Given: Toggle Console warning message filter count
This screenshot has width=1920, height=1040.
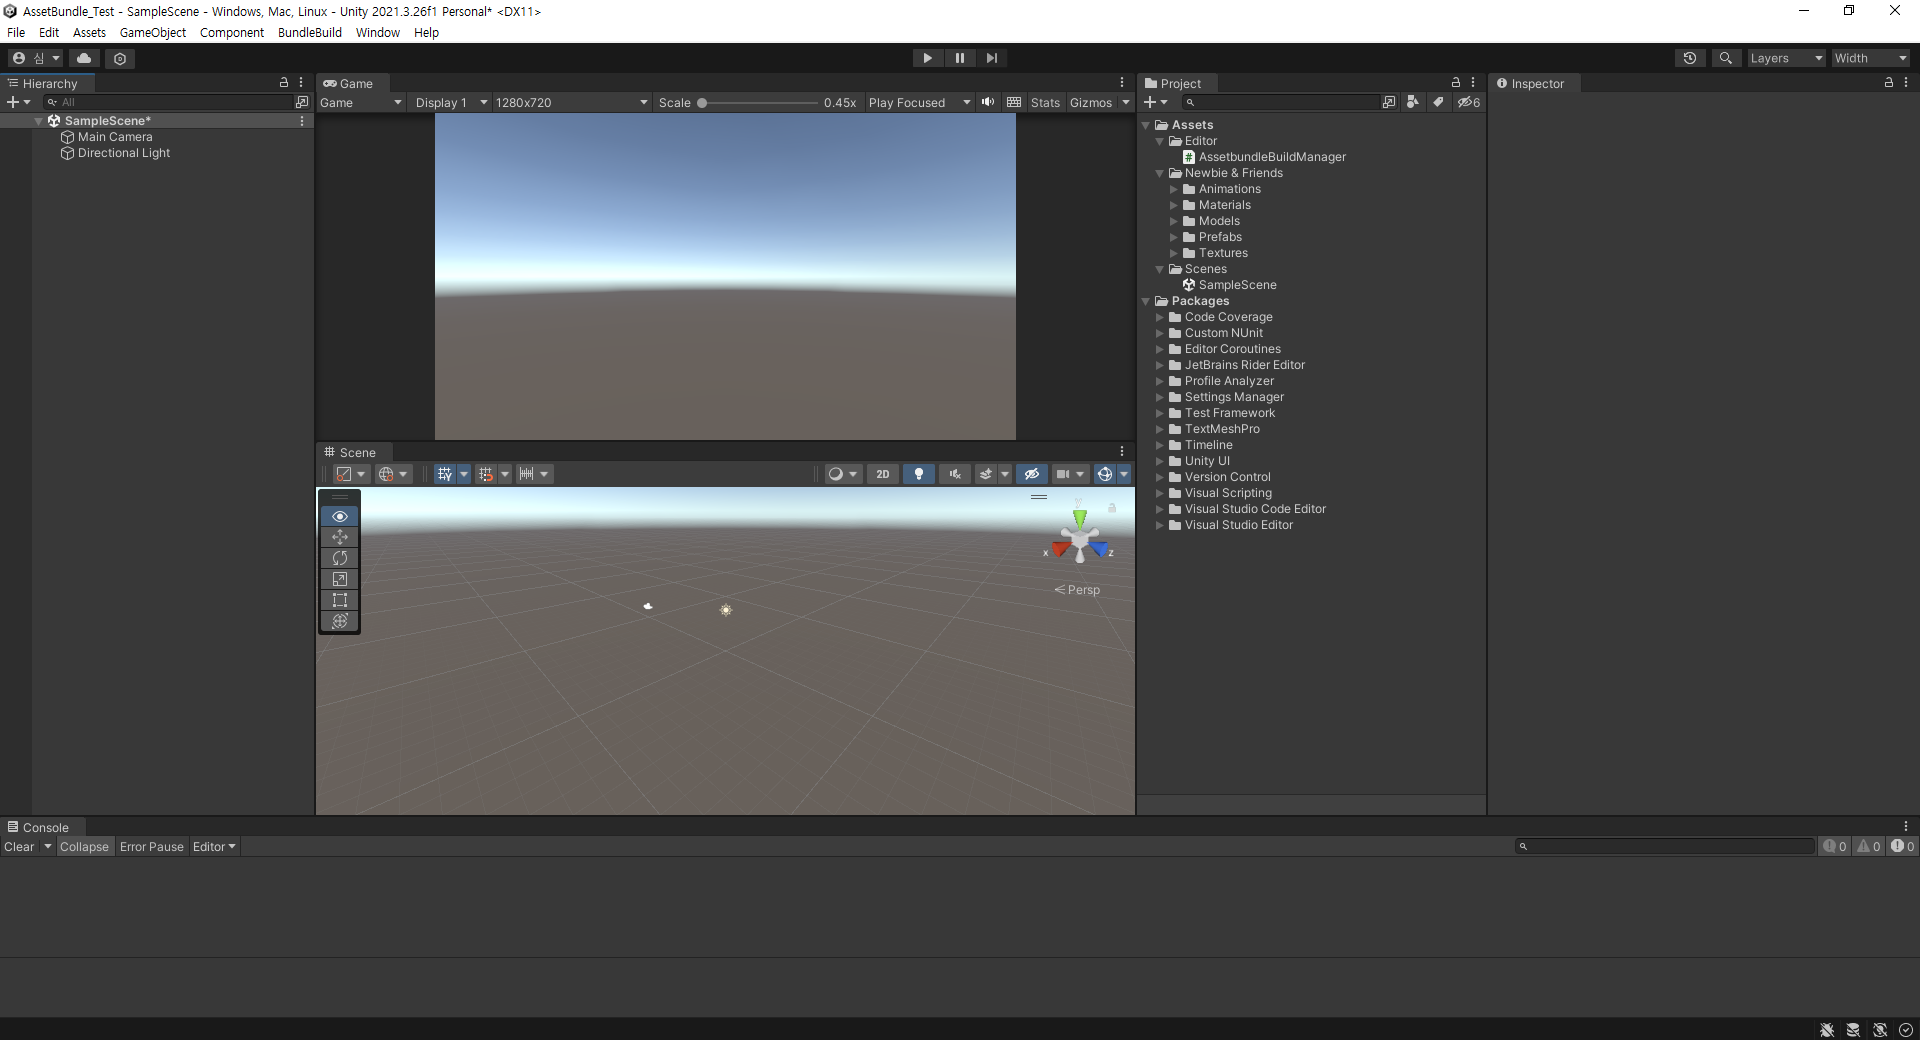Looking at the screenshot, I should 1869,846.
